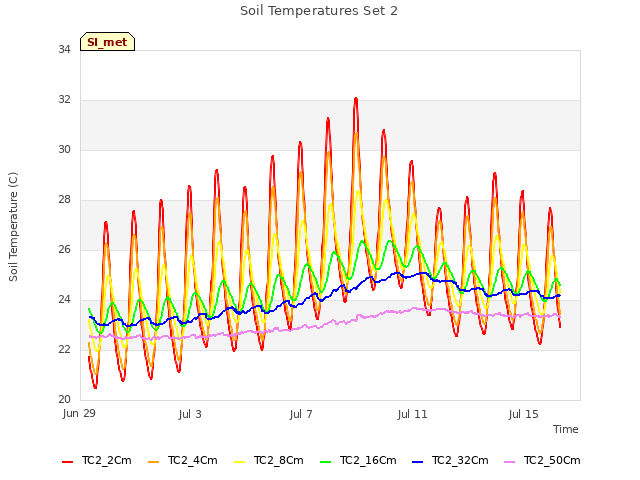The height and width of the screenshot is (480, 640).
Task: Click the 32 y-axis tick label
Action: (64, 100)
